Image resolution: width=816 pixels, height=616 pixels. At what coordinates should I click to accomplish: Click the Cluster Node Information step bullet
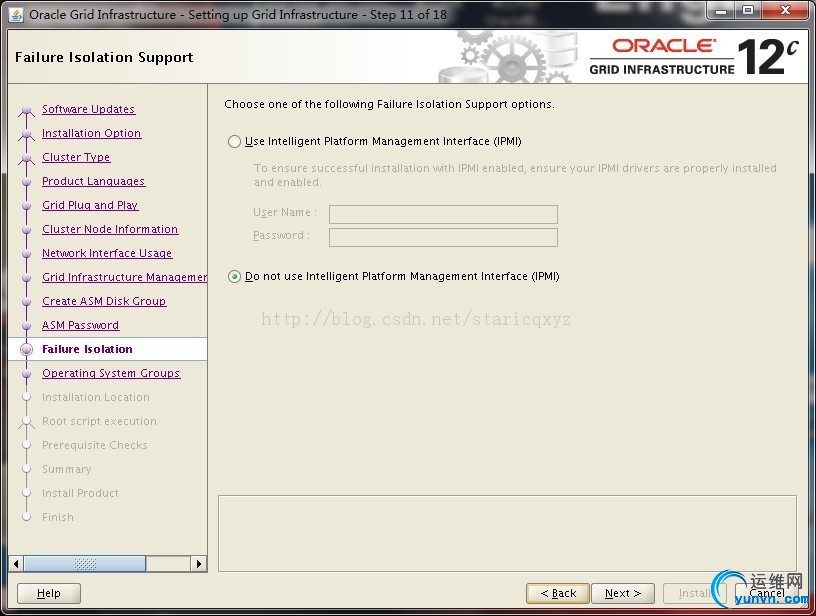[x=27, y=229]
